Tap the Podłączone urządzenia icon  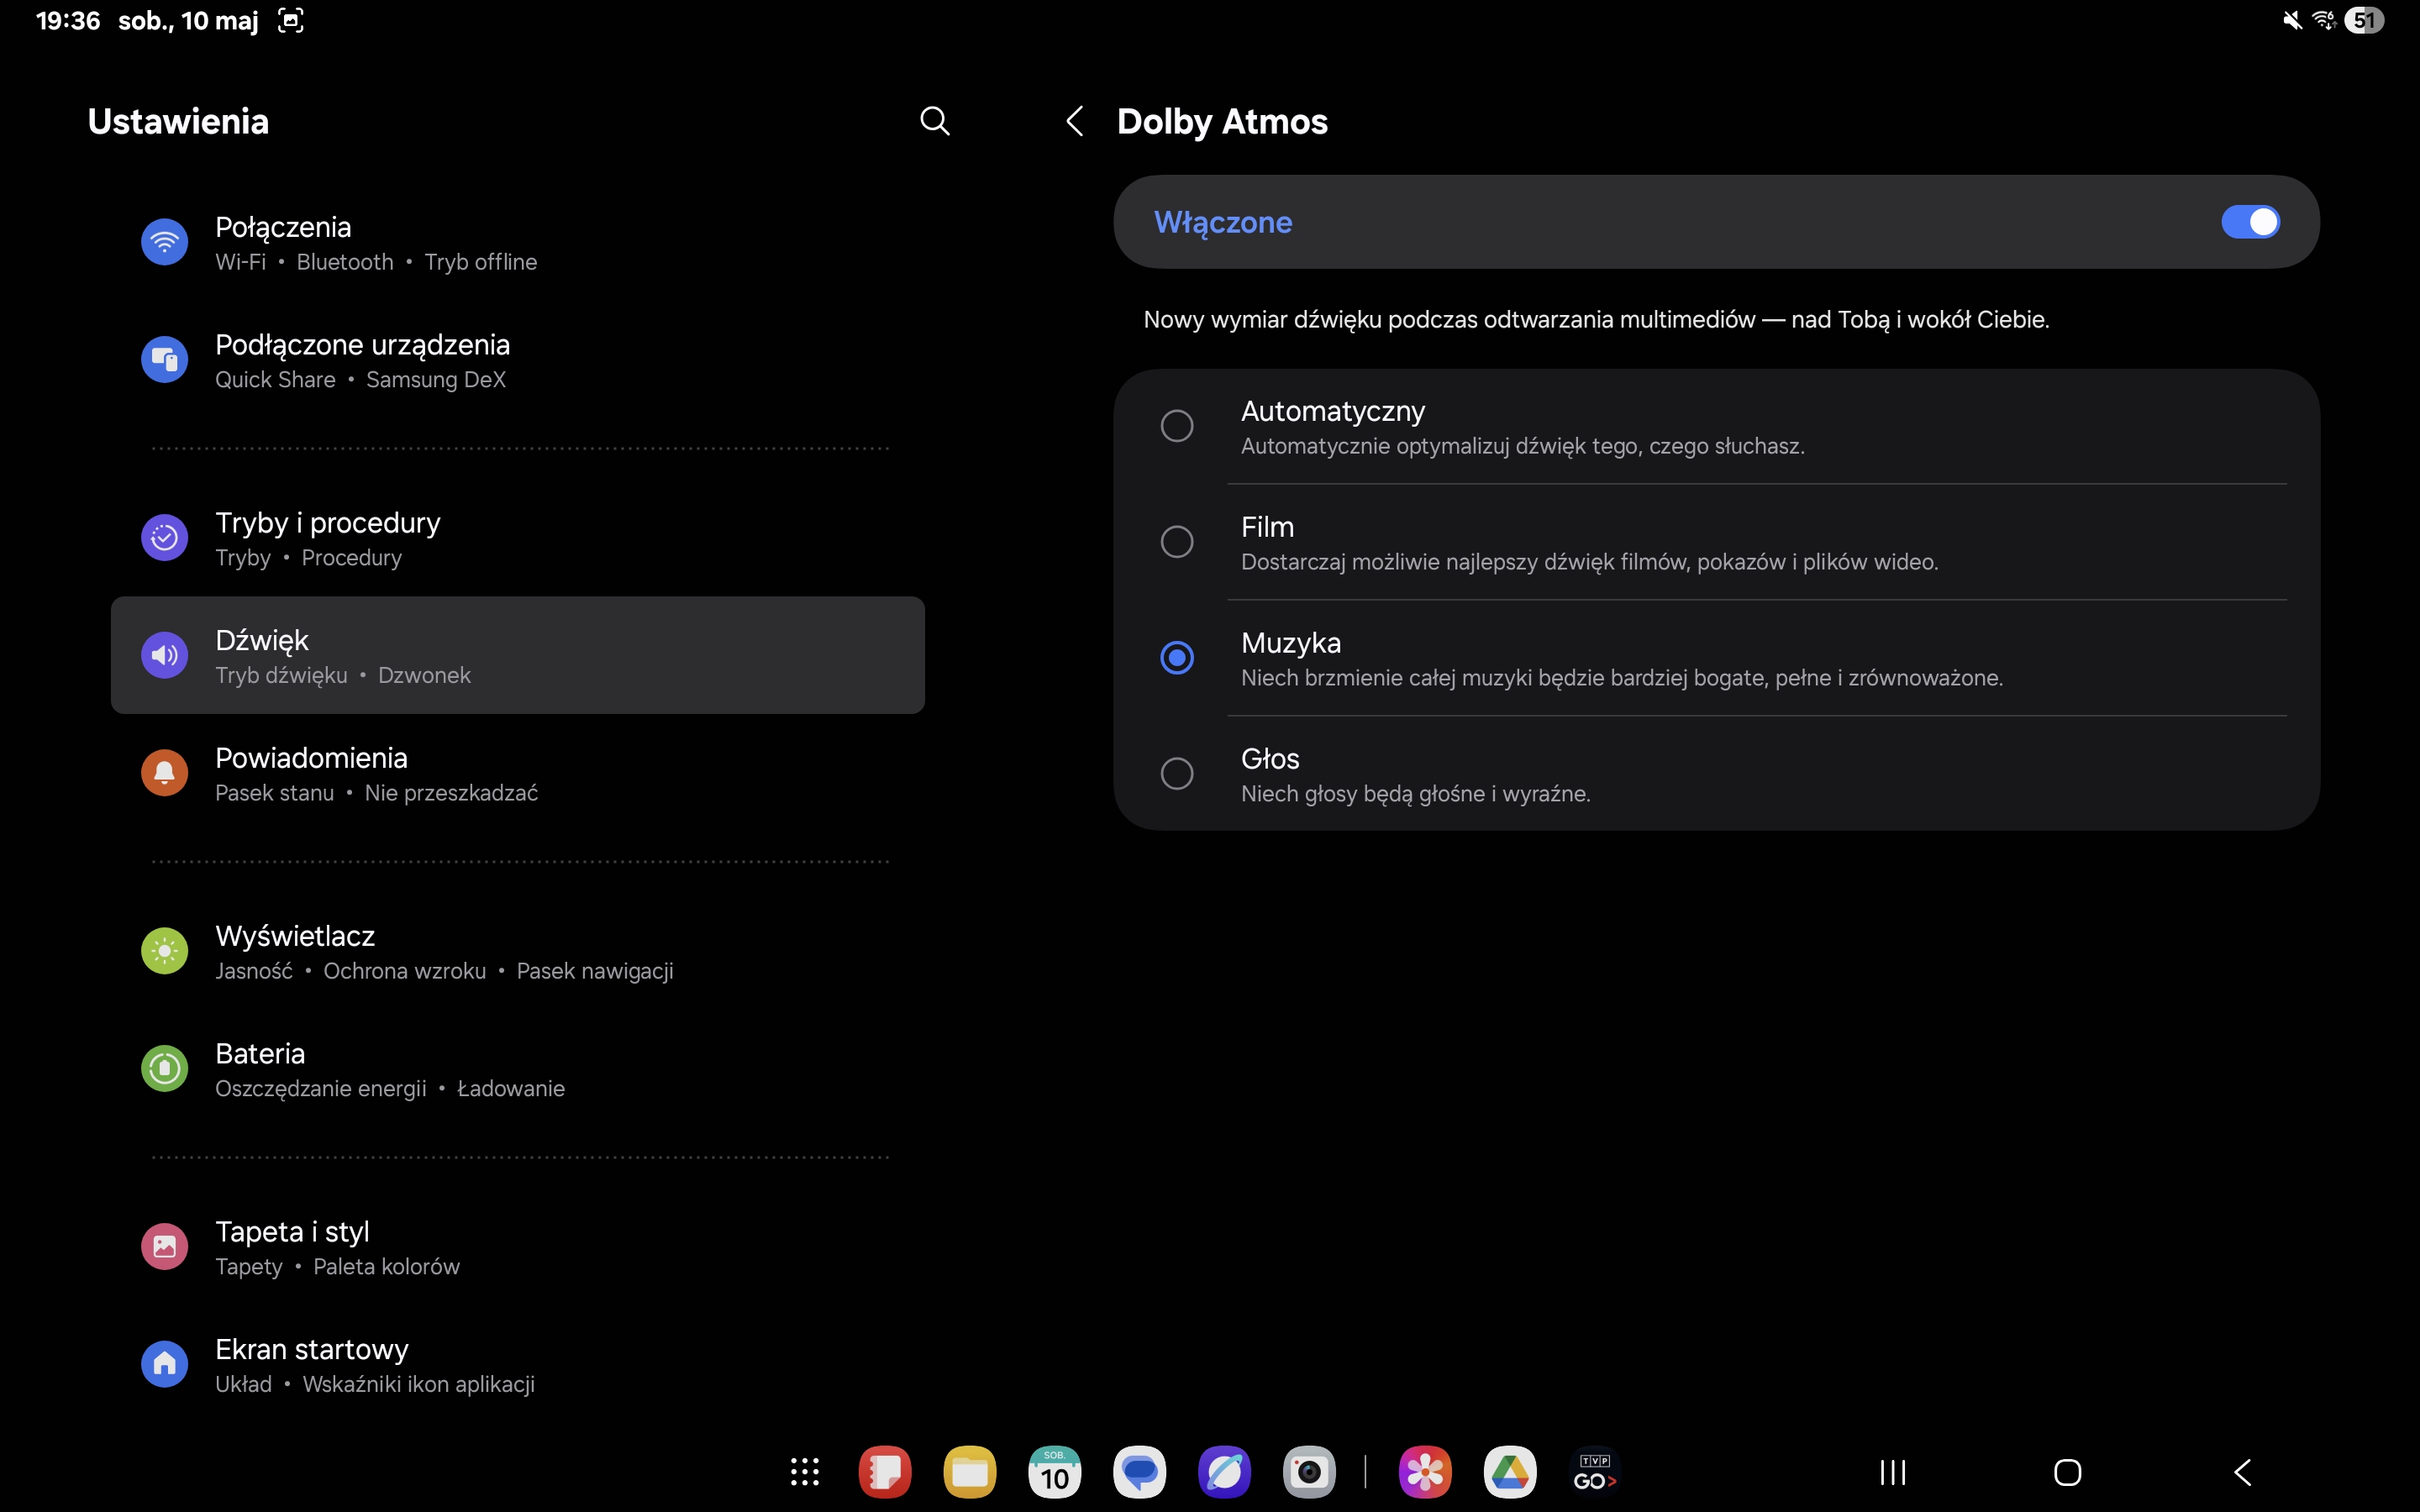165,360
